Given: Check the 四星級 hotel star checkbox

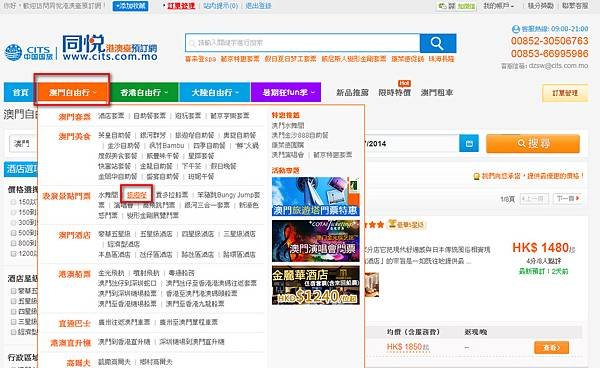Looking at the screenshot, I should coord(13,312).
